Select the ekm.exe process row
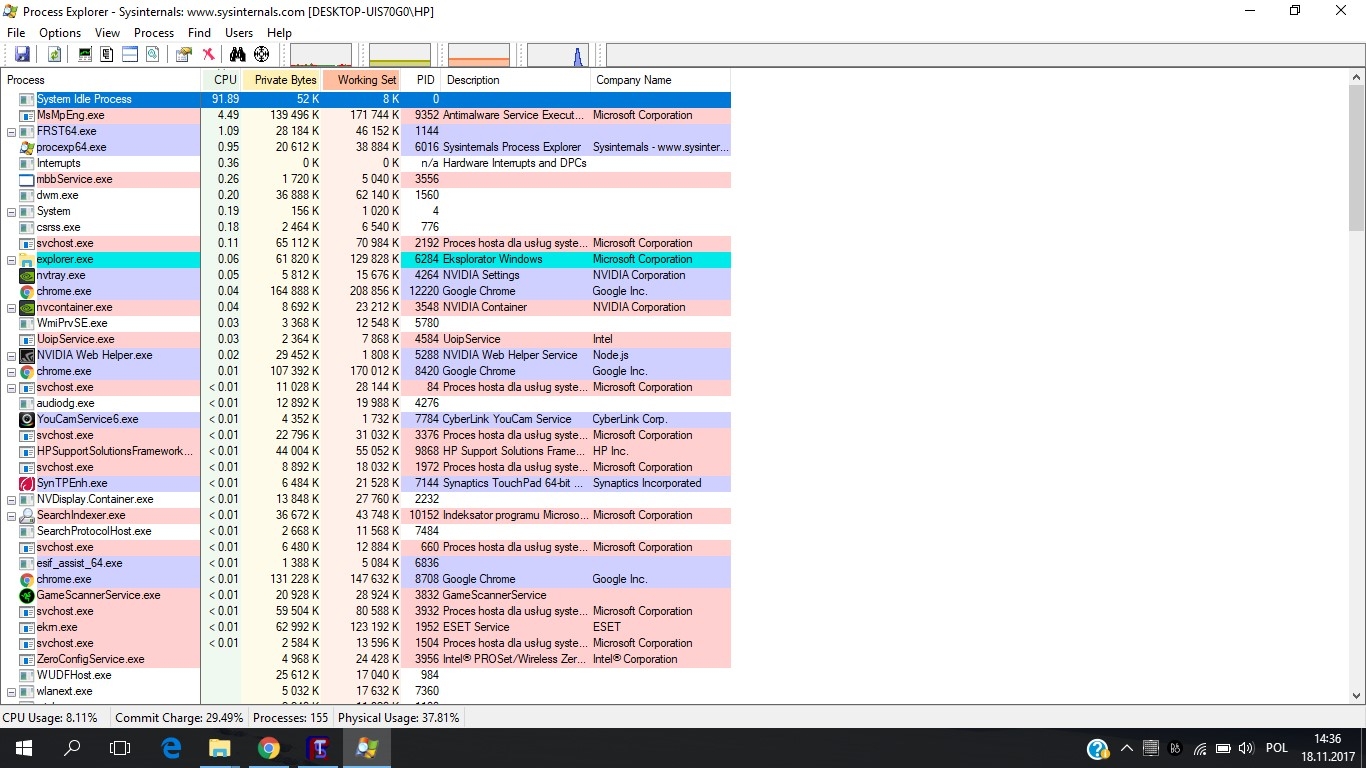This screenshot has width=1366, height=768. tap(366, 627)
